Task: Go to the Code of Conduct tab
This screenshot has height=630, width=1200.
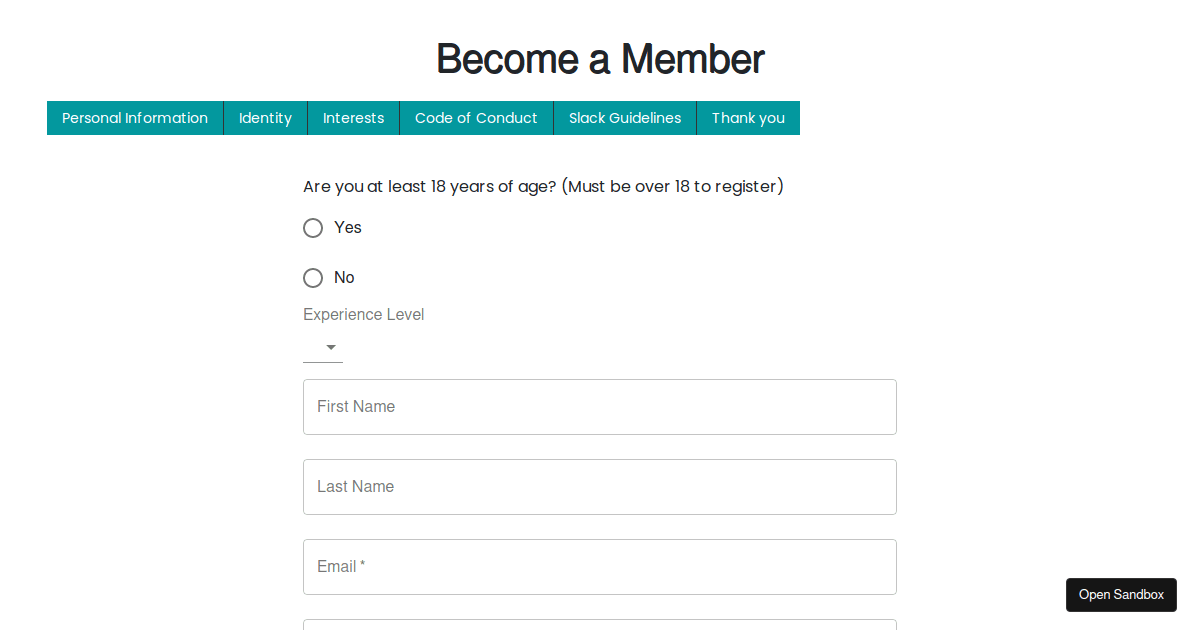Action: click(476, 117)
